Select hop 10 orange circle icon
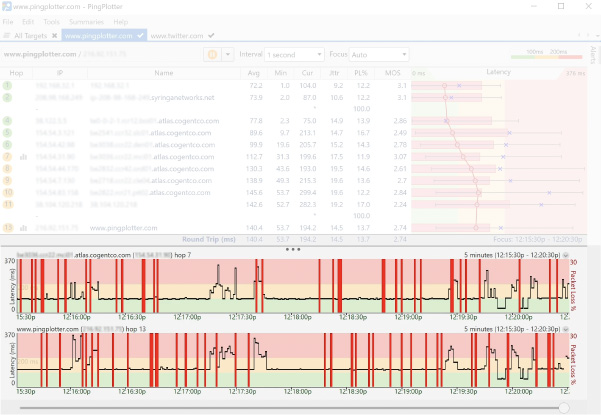Screen dimensions: 601x415 (x=8, y=192)
